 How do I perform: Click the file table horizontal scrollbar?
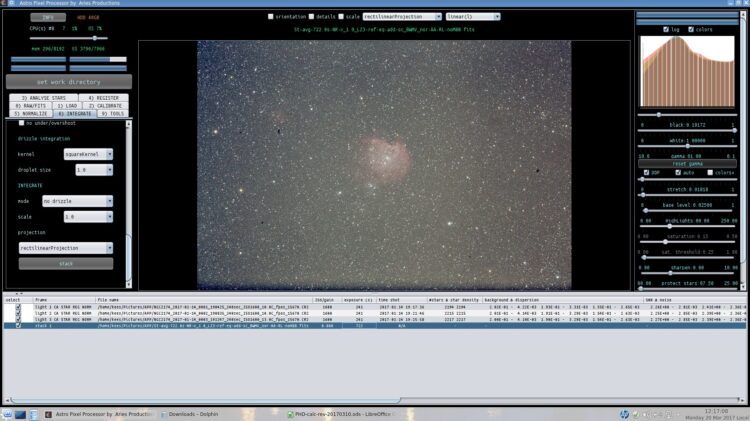pyautogui.click(x=374, y=400)
